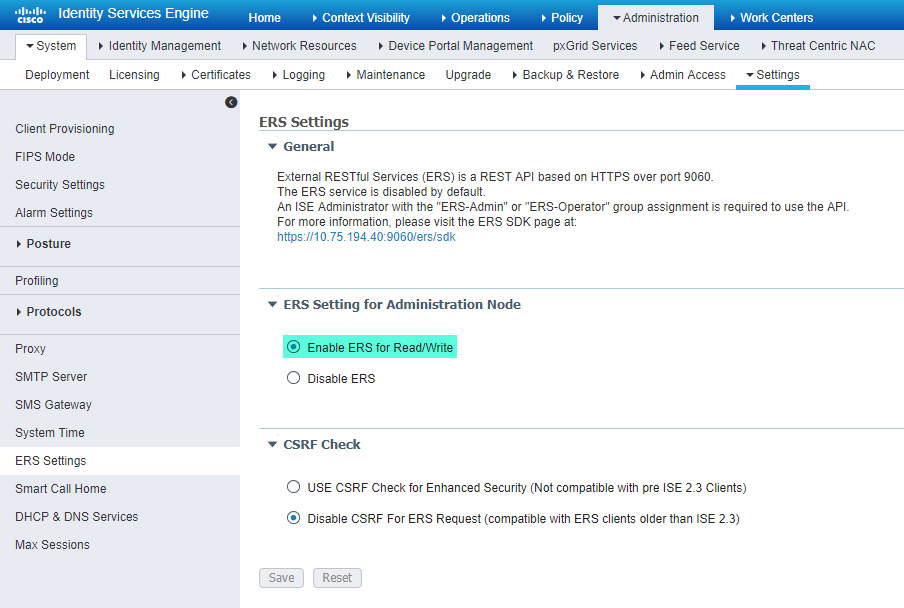Open SMS Gateway settings
Viewport: 904px width, 608px height.
[53, 405]
